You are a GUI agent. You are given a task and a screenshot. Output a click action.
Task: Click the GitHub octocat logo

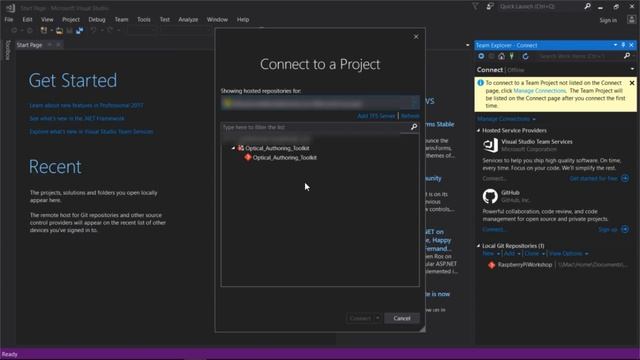pyautogui.click(x=490, y=196)
